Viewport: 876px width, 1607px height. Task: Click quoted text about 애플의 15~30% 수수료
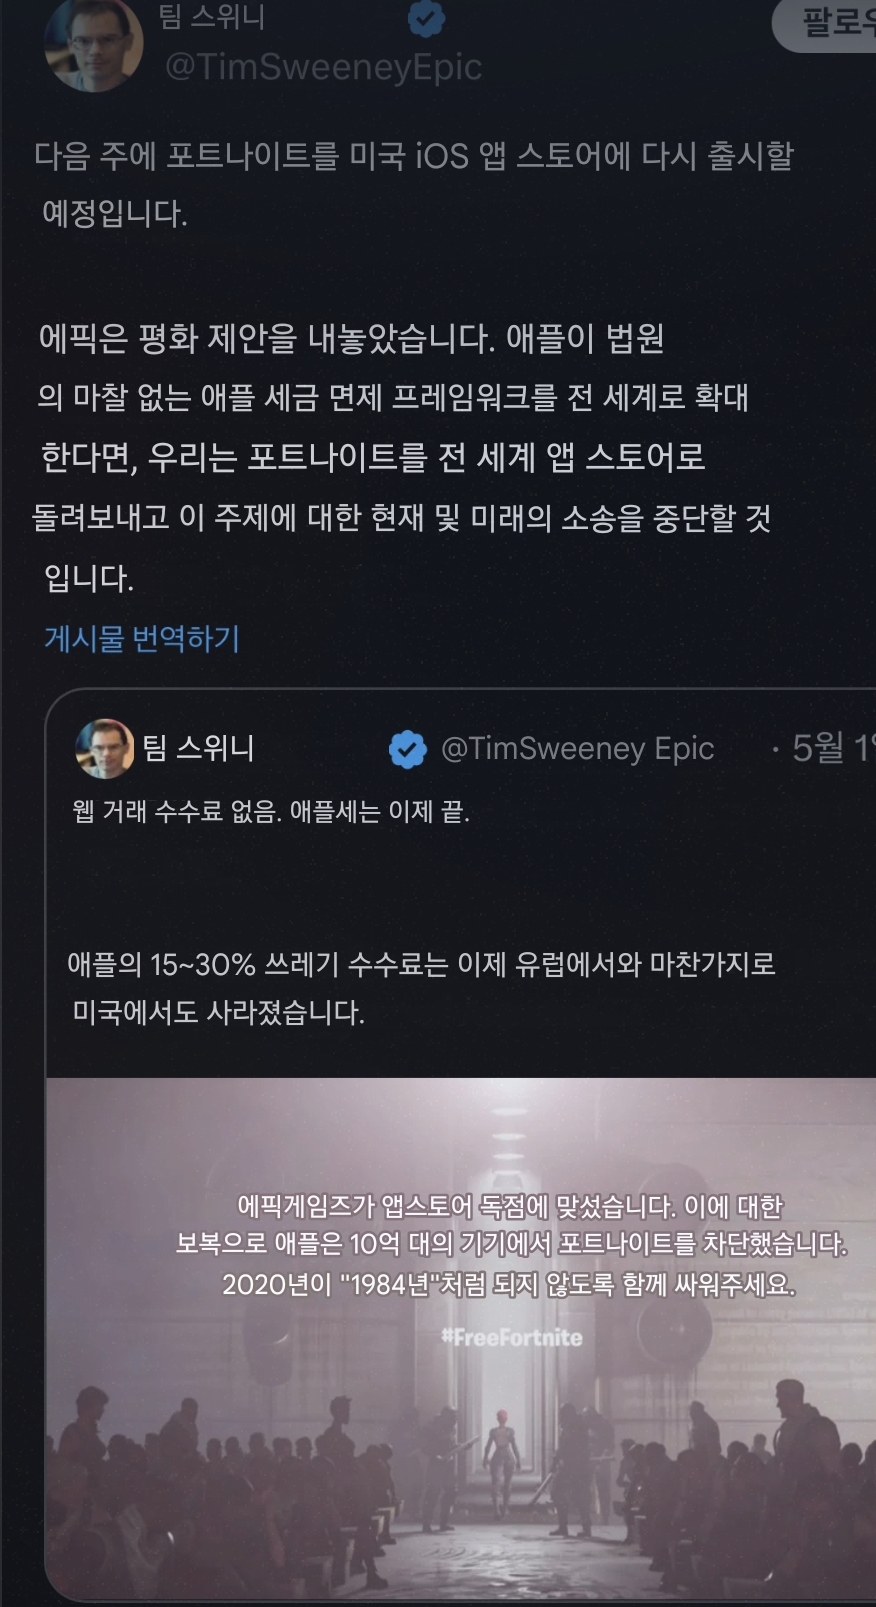[x=421, y=988]
